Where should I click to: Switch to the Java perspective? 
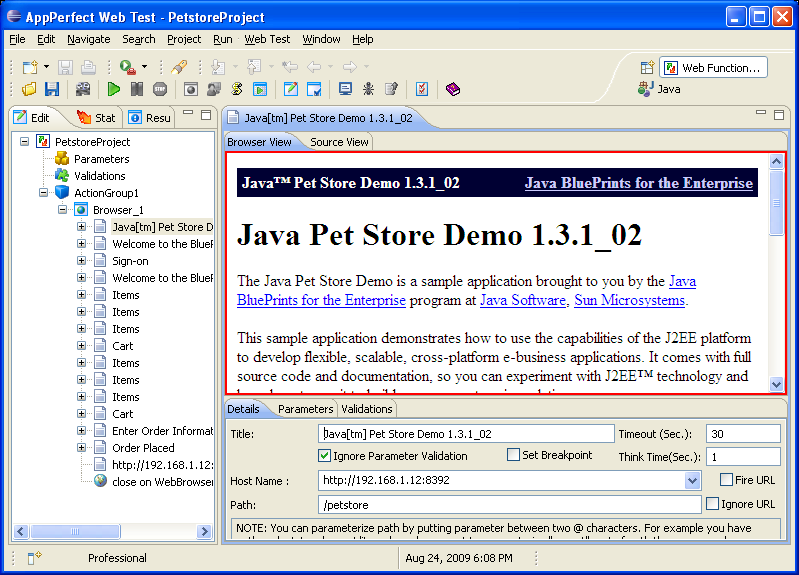coord(659,89)
